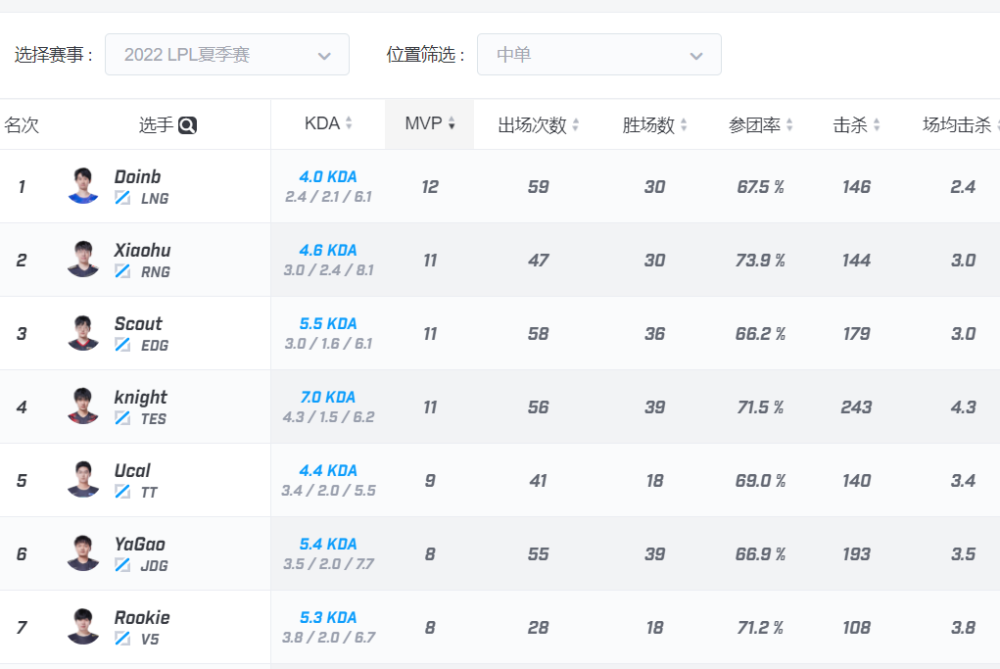Click the TES team label

154,418
